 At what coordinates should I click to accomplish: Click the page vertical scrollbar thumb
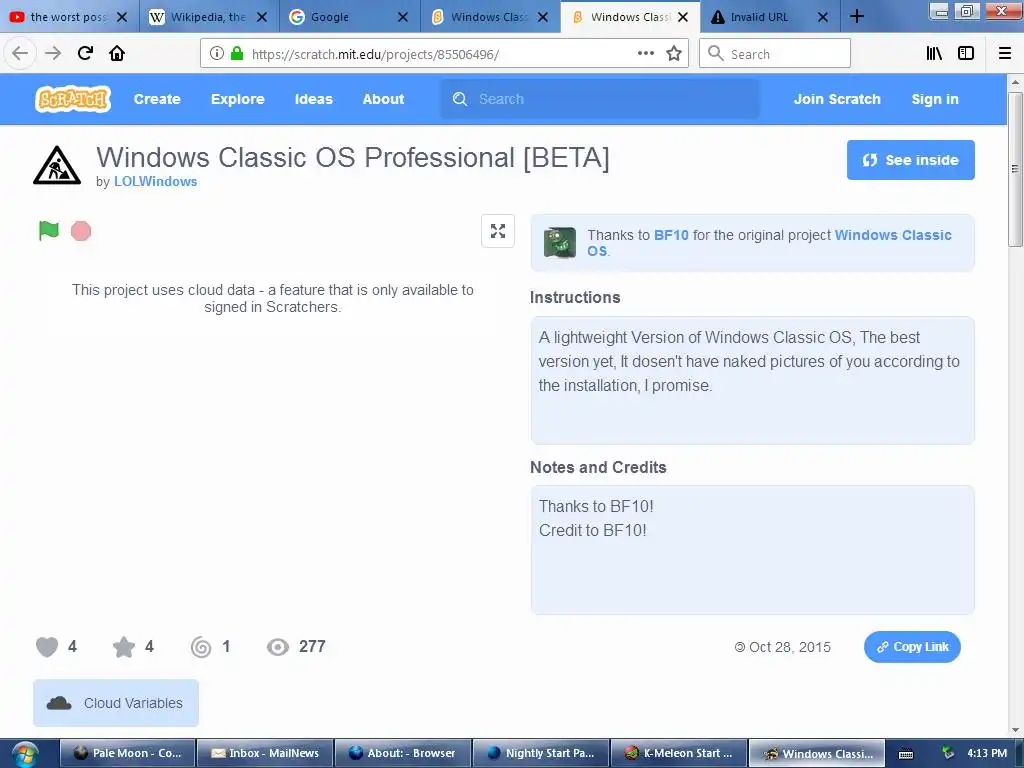(1015, 169)
